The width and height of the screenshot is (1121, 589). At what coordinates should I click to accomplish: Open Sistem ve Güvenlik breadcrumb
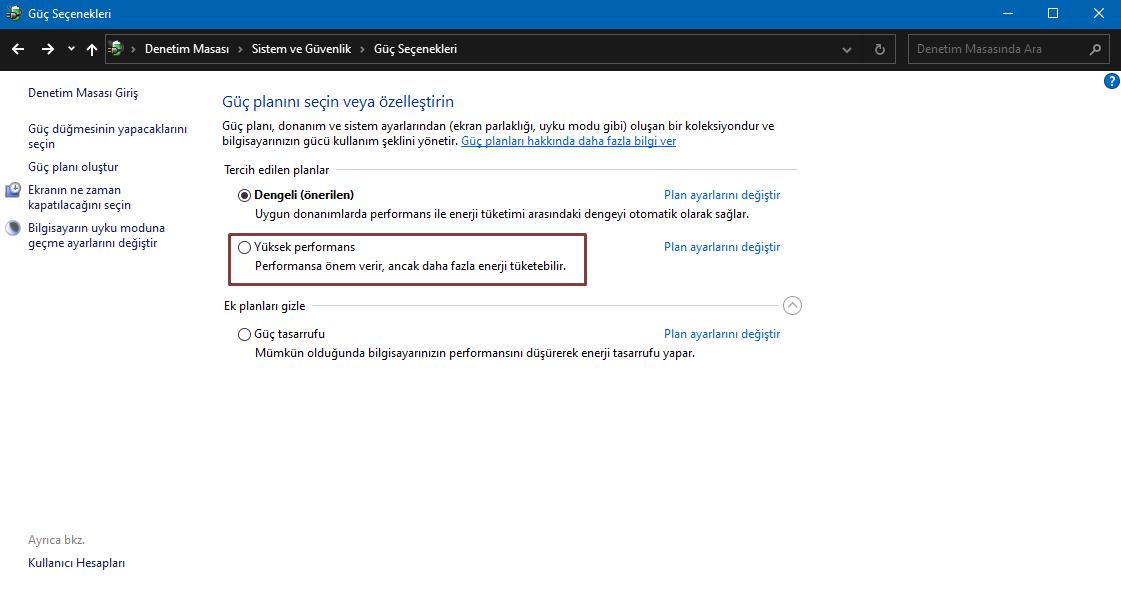point(301,49)
